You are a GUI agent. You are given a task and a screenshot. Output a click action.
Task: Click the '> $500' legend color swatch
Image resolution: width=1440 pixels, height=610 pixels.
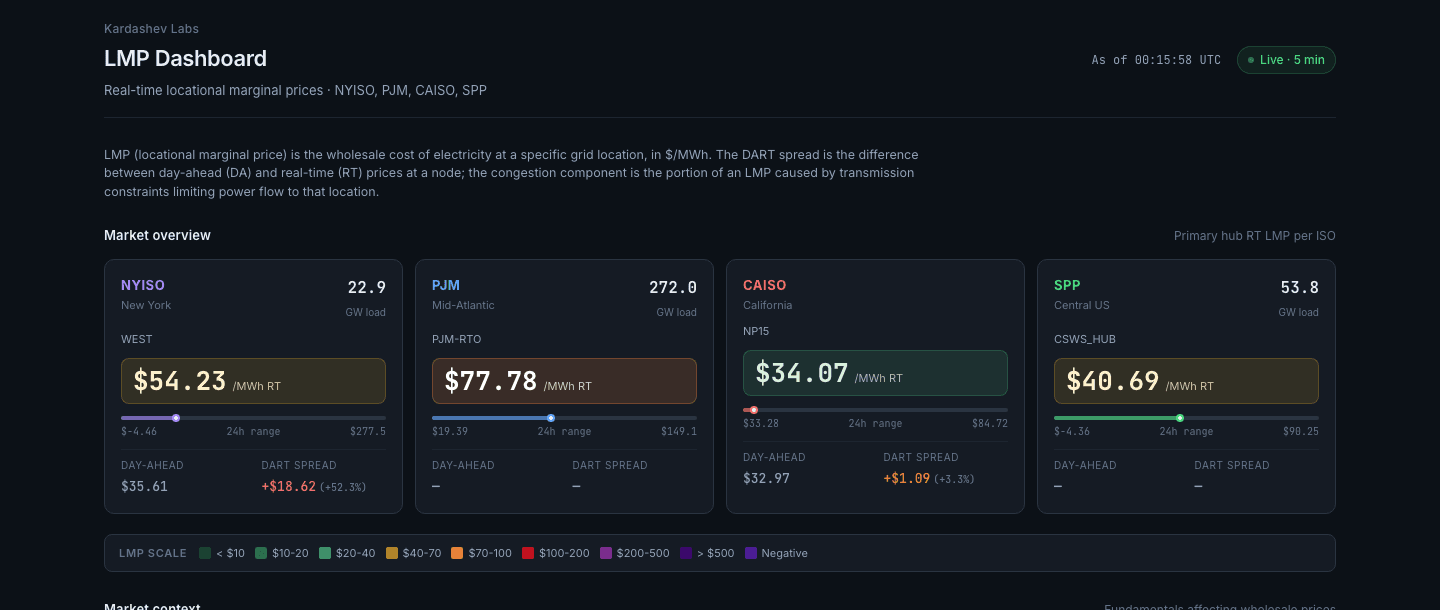[686, 553]
